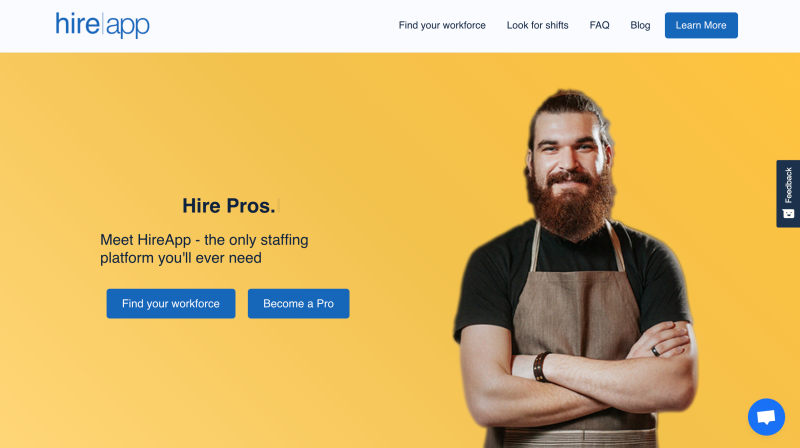Click the Hire Pros. headline text
Viewport: 800px width, 448px height.
229,206
